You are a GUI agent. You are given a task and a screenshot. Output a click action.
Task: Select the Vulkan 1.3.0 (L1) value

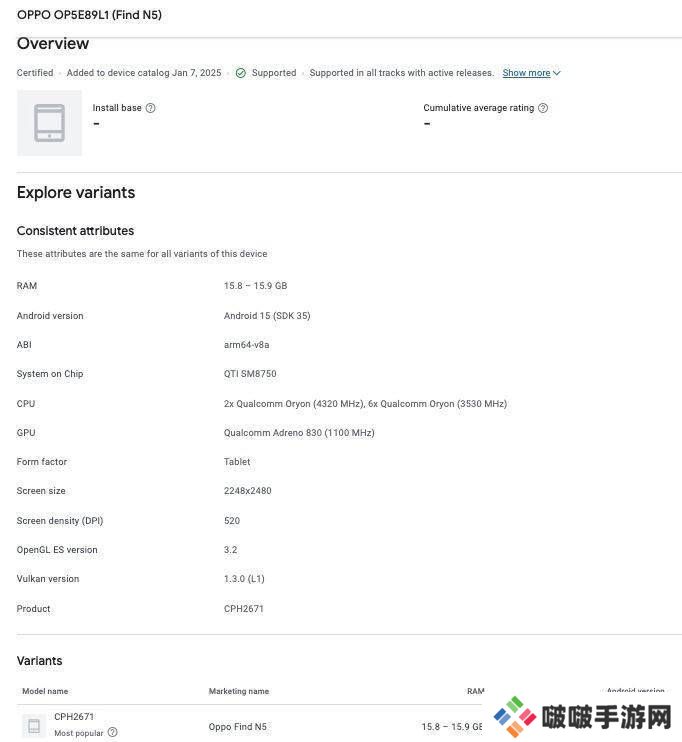coord(244,579)
